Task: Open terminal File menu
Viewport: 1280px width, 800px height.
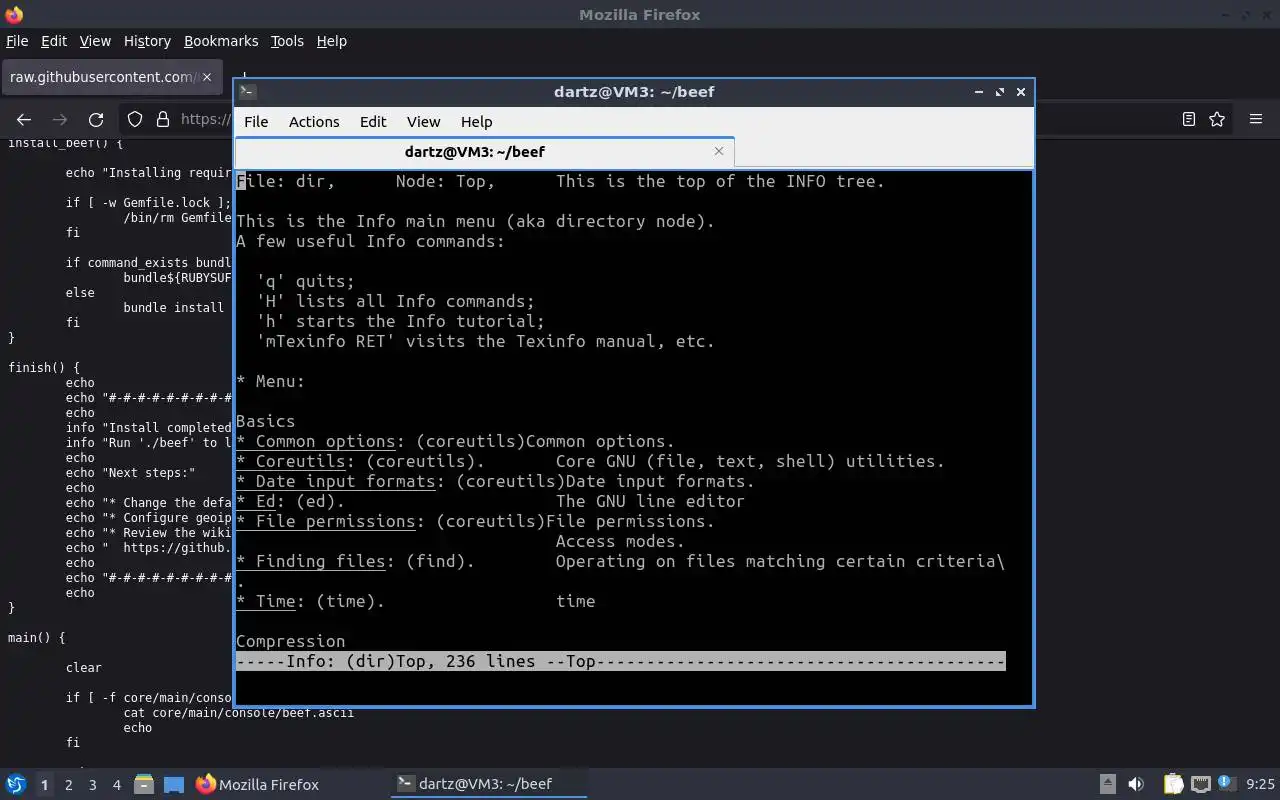Action: click(256, 121)
